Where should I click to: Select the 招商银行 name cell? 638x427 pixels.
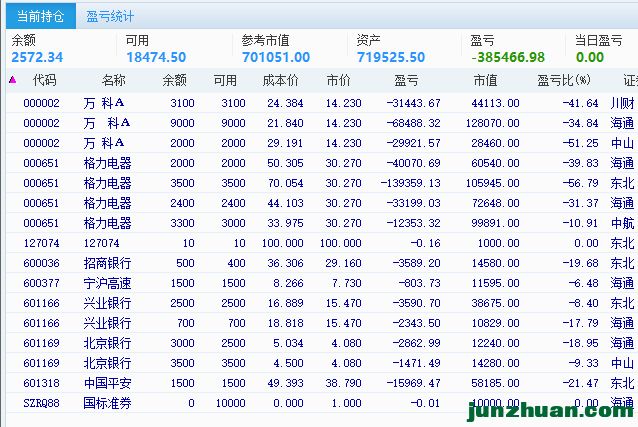pos(107,263)
